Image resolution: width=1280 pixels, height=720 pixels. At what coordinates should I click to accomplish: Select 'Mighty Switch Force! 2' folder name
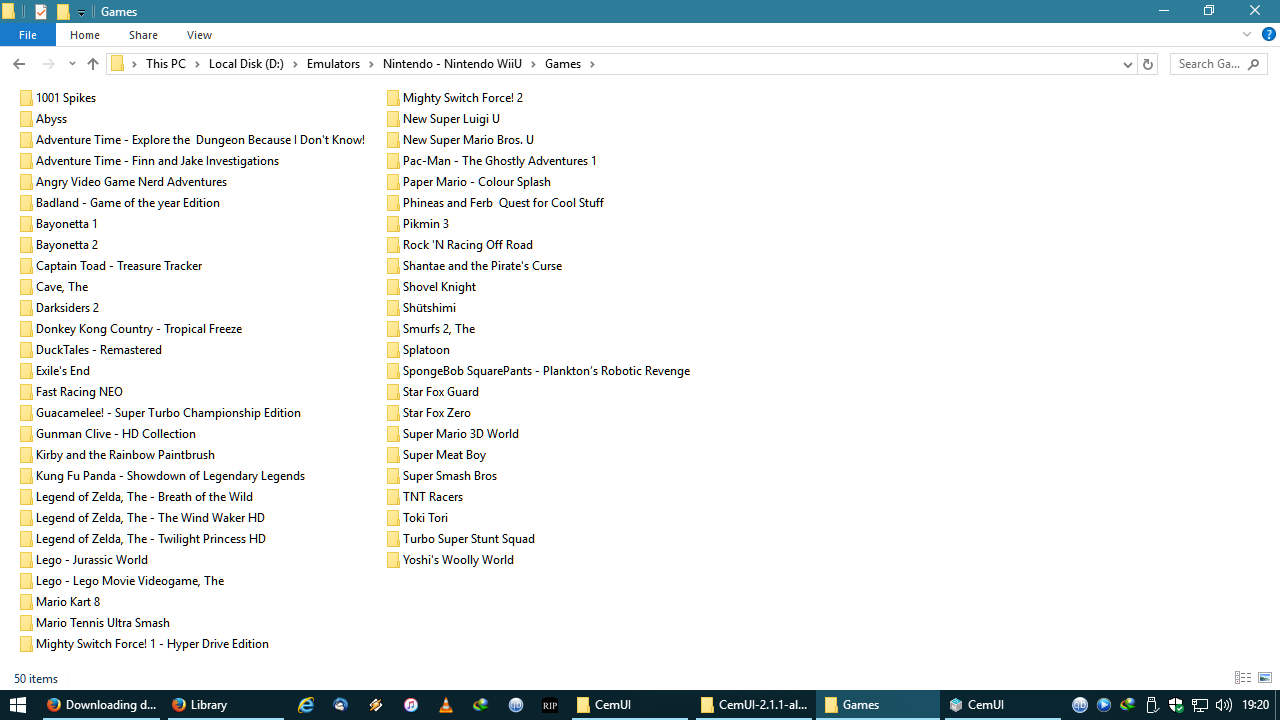pyautogui.click(x=463, y=98)
